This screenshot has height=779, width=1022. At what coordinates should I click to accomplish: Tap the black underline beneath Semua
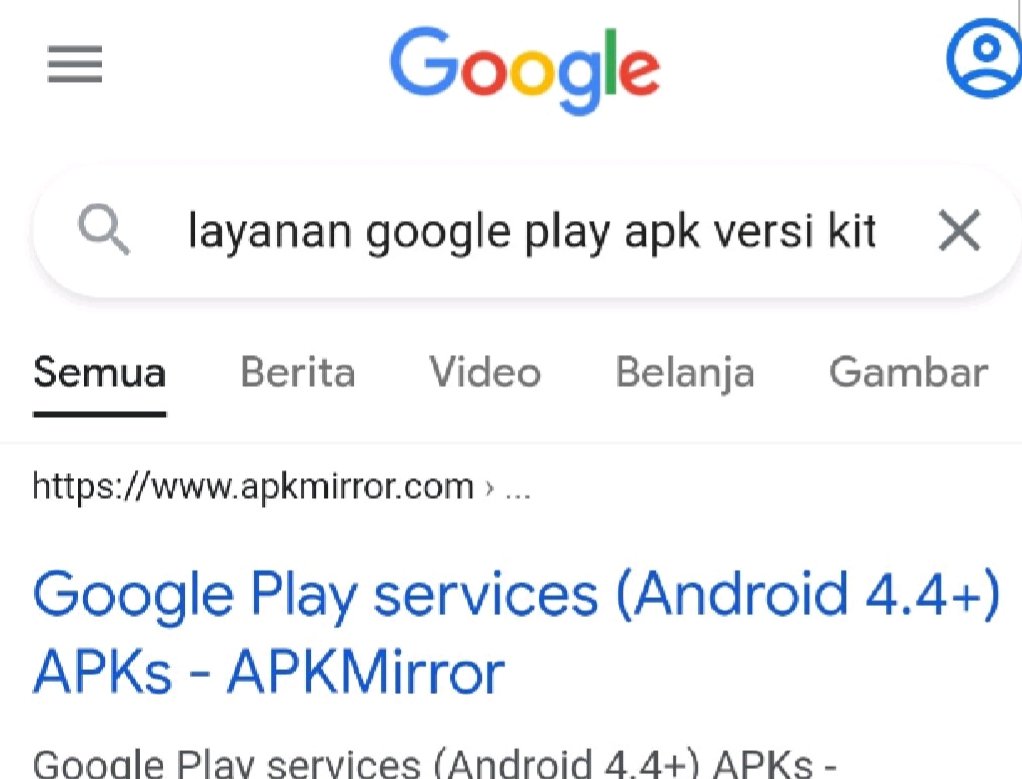point(100,413)
